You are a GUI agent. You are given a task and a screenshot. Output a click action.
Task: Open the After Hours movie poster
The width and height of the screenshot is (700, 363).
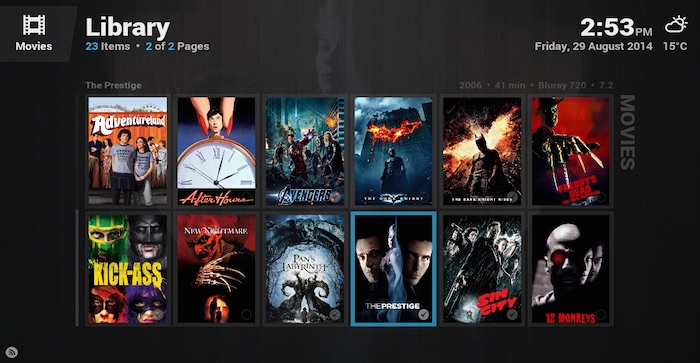(x=217, y=151)
